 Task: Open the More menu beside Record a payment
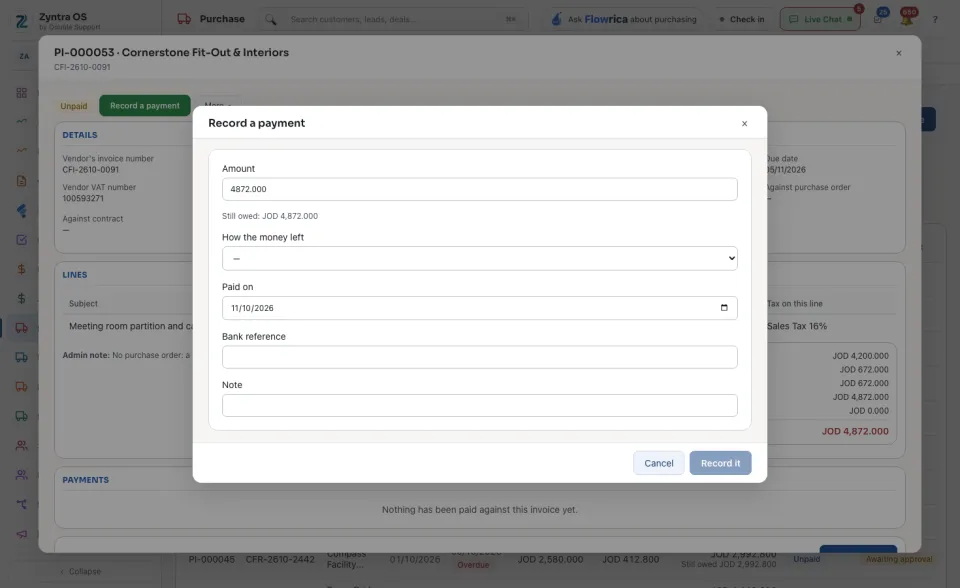(x=217, y=103)
